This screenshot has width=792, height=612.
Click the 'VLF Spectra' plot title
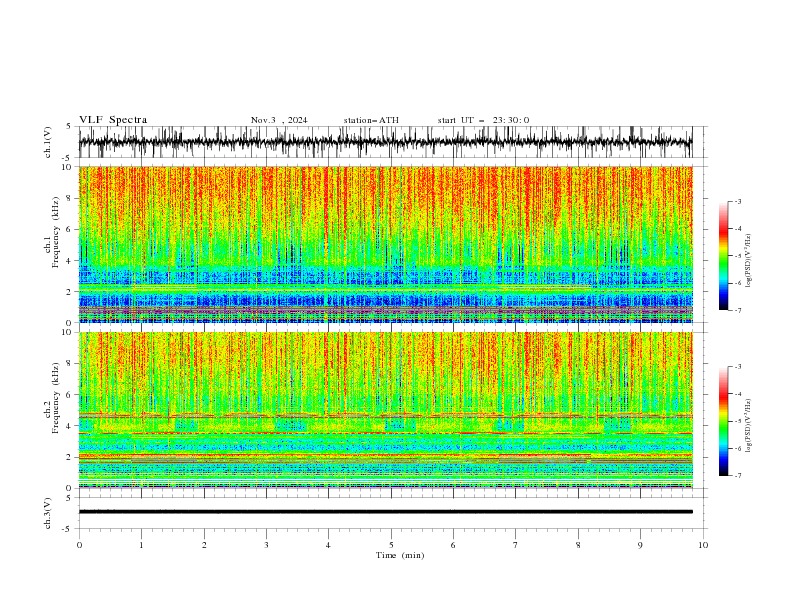[113, 120]
